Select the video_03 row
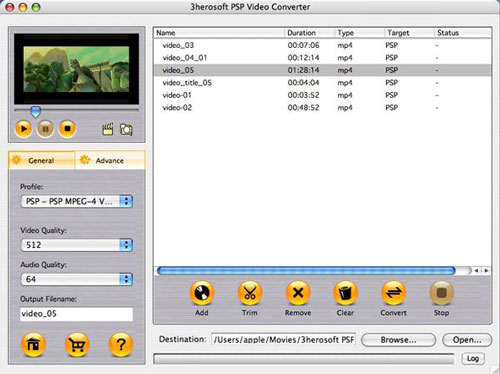500x374 pixels. (322, 45)
